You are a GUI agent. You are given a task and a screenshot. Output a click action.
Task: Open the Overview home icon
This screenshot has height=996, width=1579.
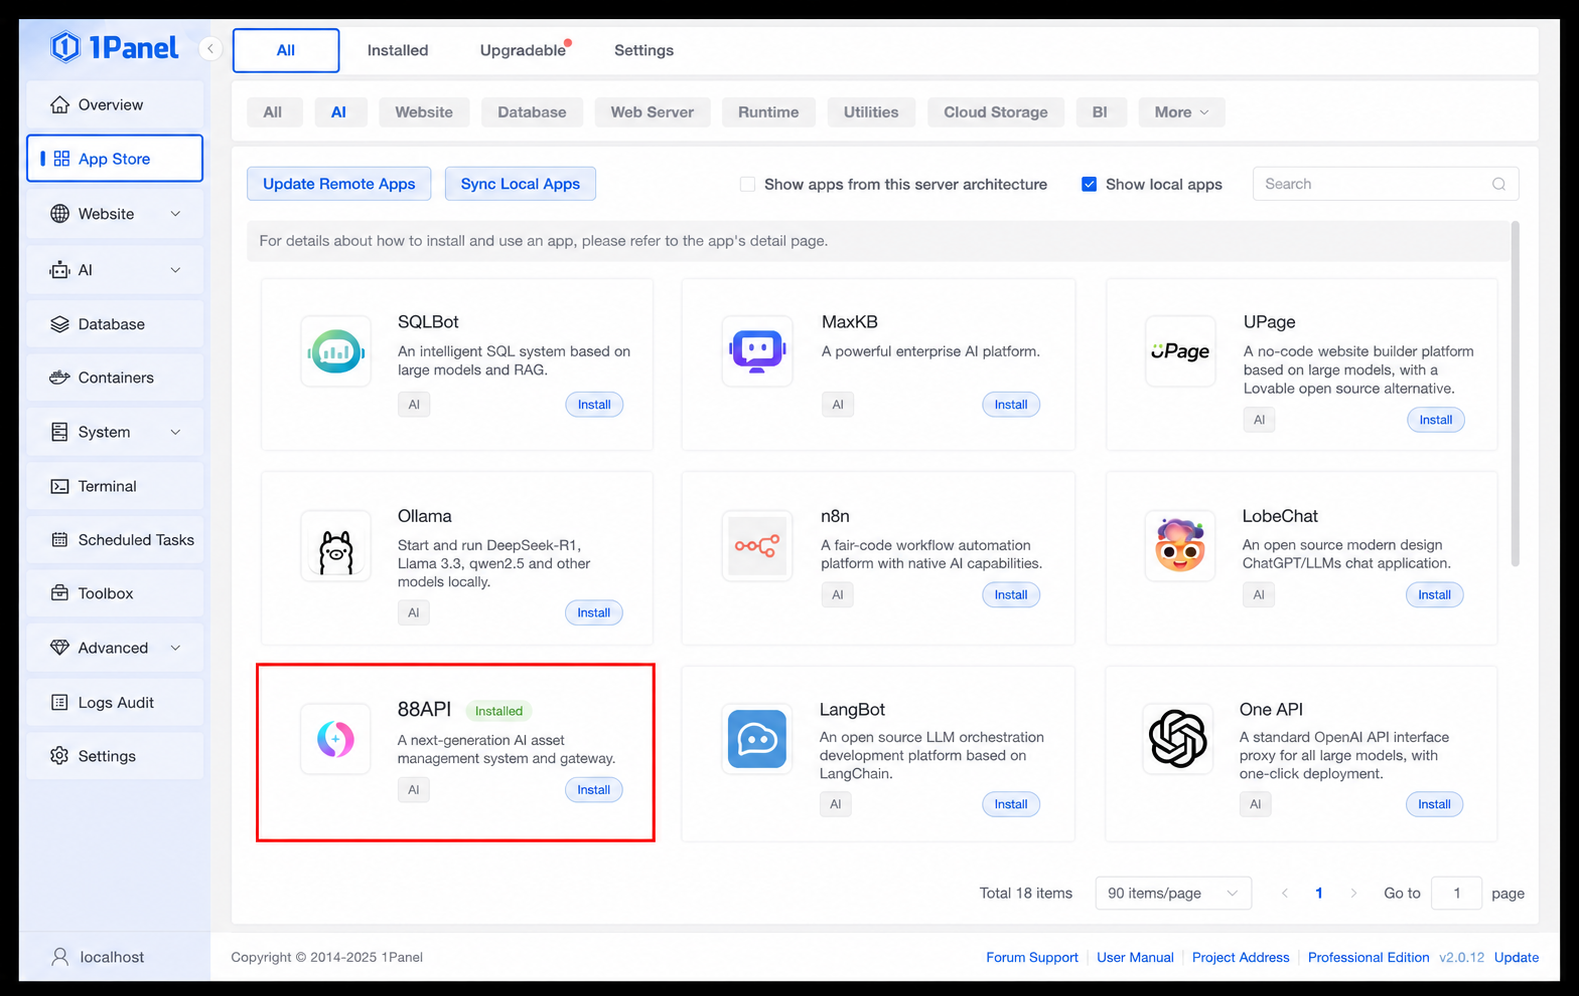coord(60,105)
